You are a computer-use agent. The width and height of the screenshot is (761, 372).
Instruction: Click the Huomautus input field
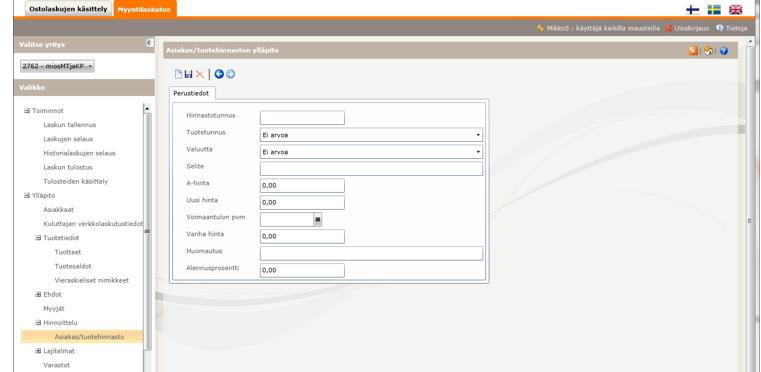tap(371, 254)
